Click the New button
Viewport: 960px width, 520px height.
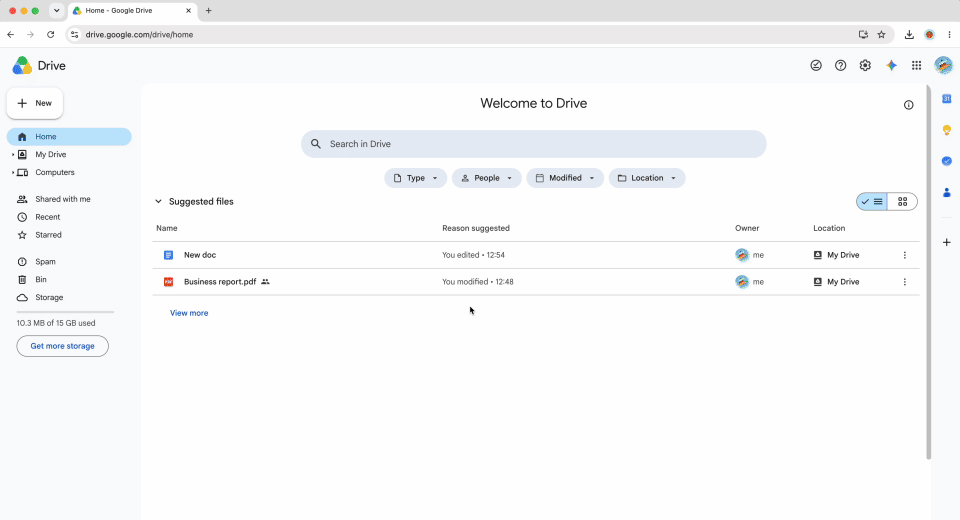tap(35, 103)
